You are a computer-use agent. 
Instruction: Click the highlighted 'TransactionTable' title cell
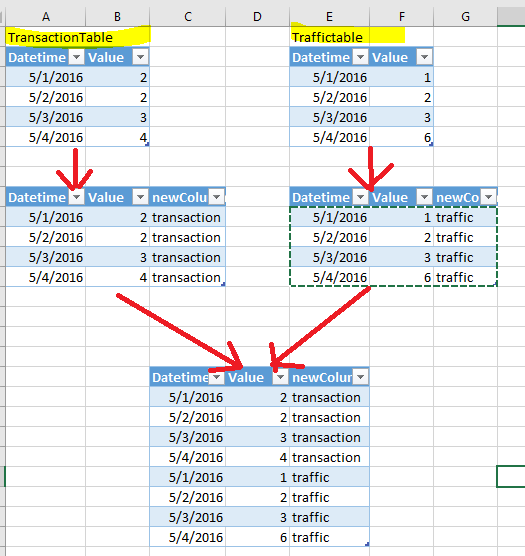pyautogui.click(x=46, y=37)
